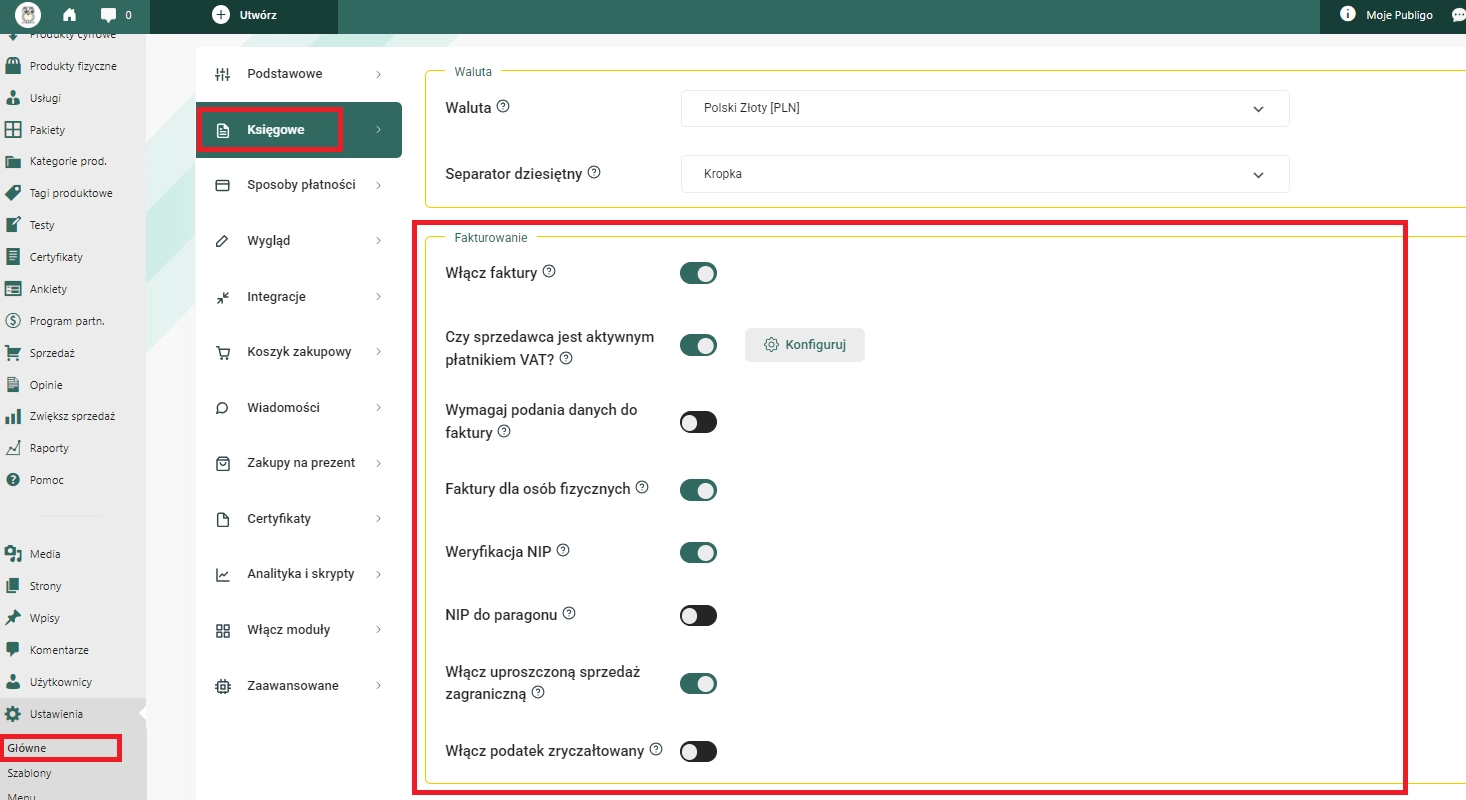Expand the Wiadomości section chevron
Screen dimensions: 1466x800
coord(379,408)
